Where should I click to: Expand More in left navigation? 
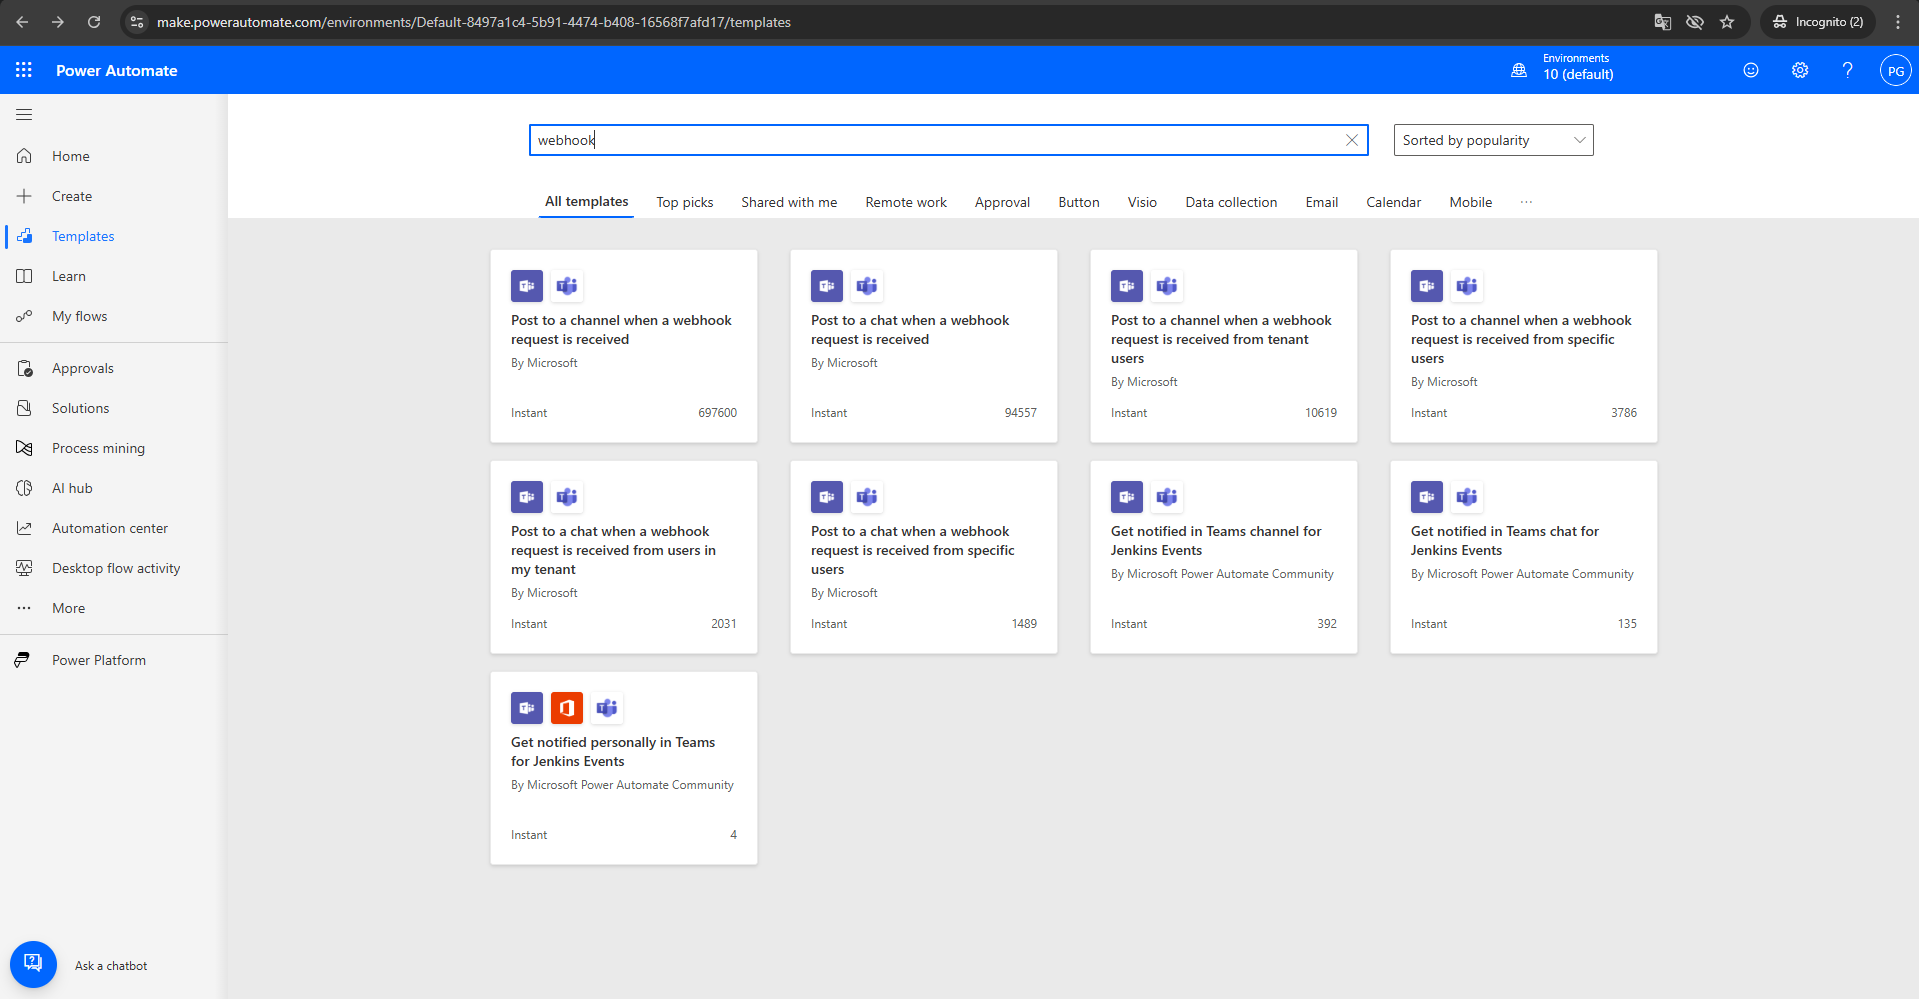coord(68,608)
